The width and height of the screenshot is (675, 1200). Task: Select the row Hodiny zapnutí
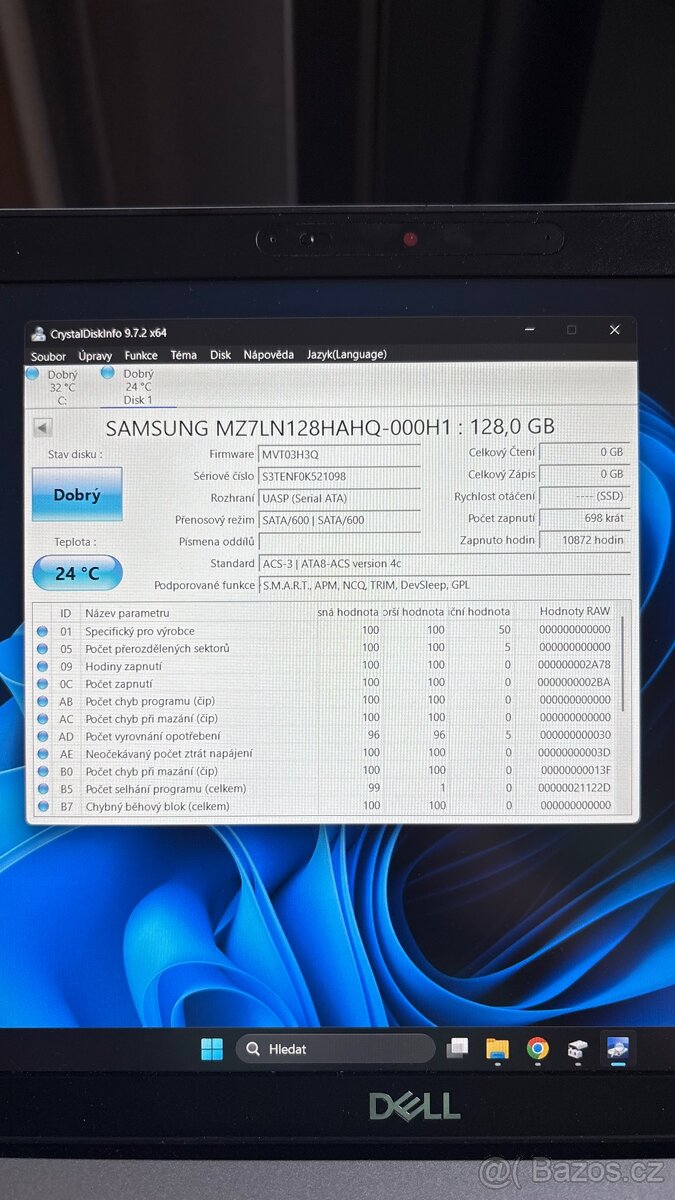click(324, 666)
